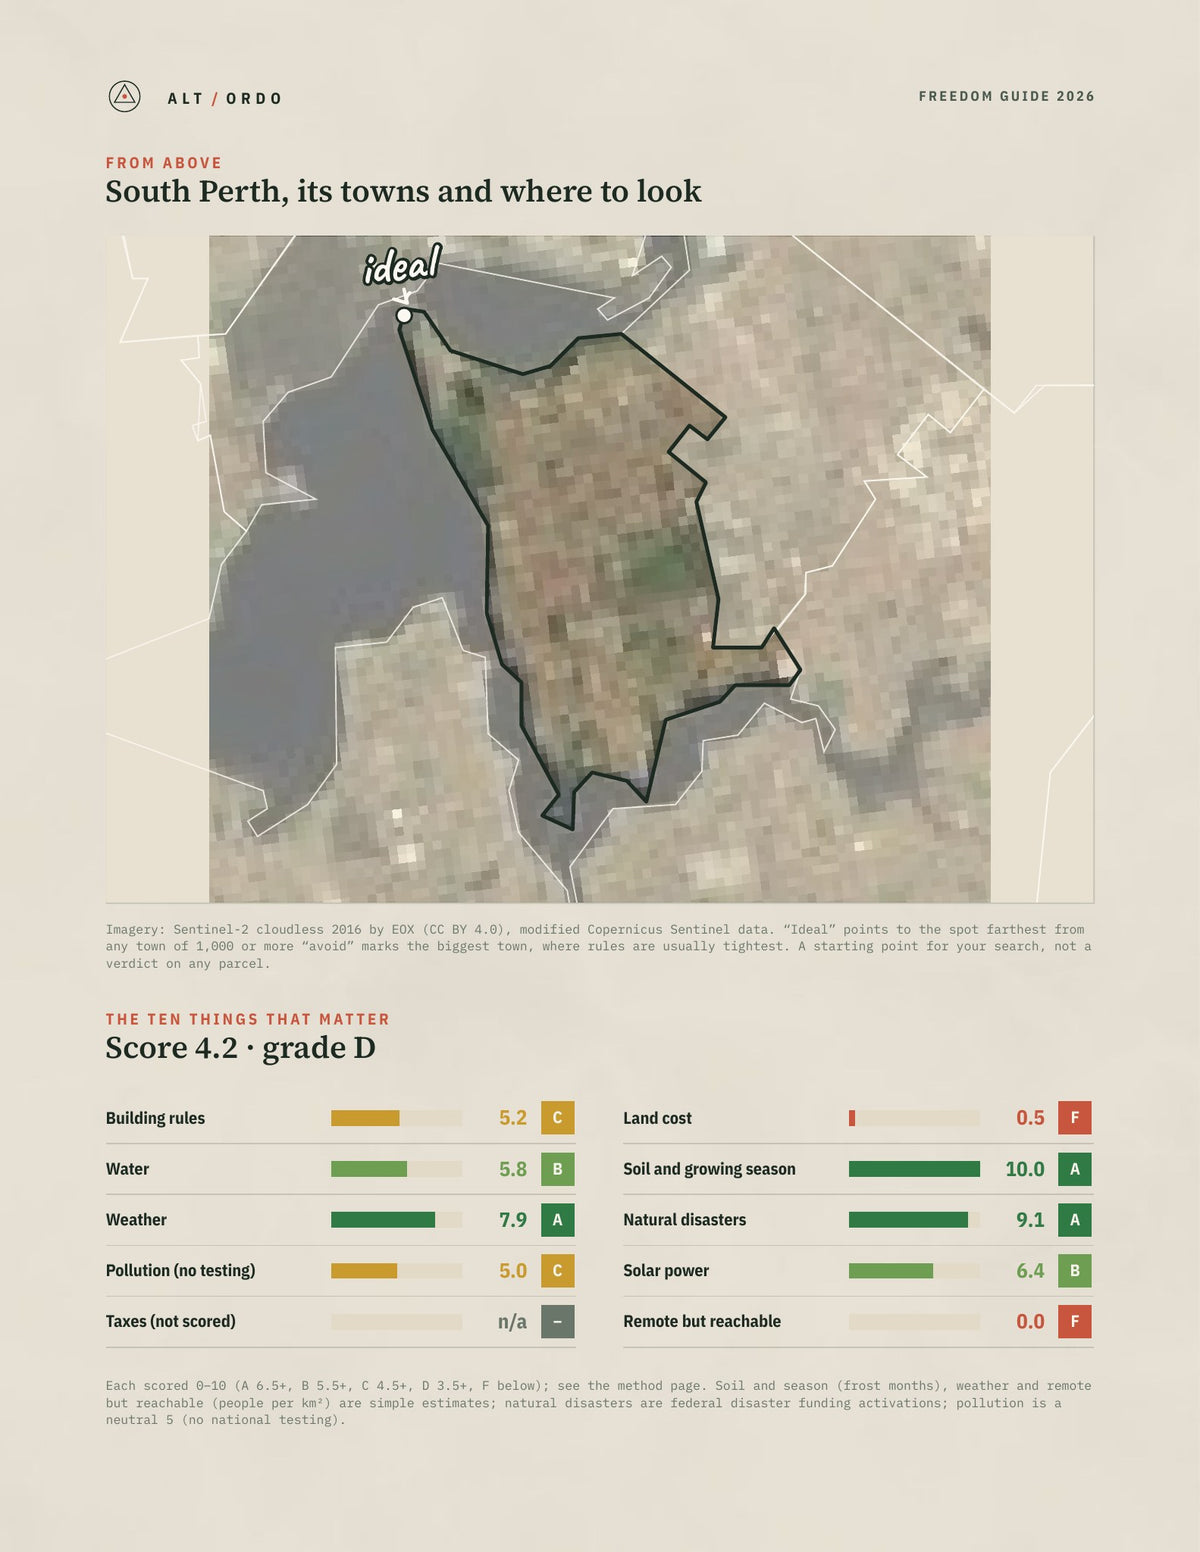Image resolution: width=1200 pixels, height=1552 pixels.
Task: Click the Soil and growing season bar
Action: [x=914, y=1169]
